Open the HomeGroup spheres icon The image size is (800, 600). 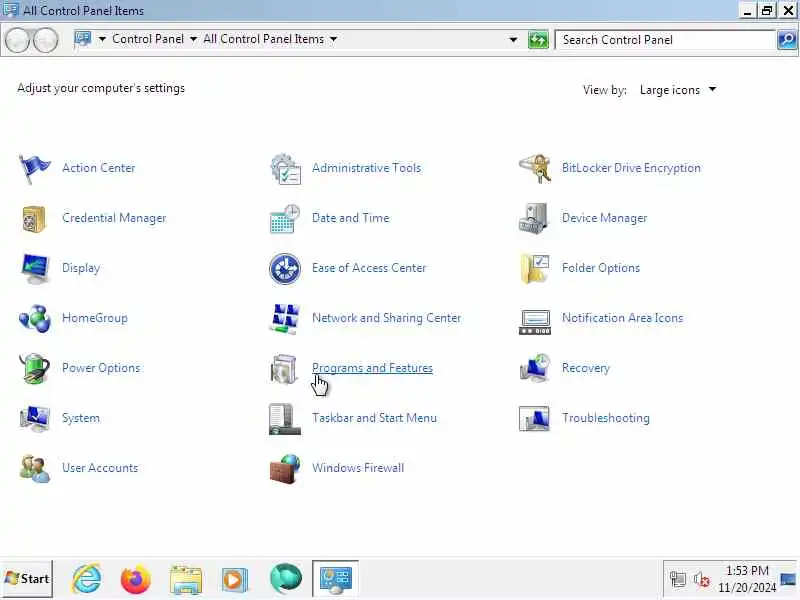35,318
